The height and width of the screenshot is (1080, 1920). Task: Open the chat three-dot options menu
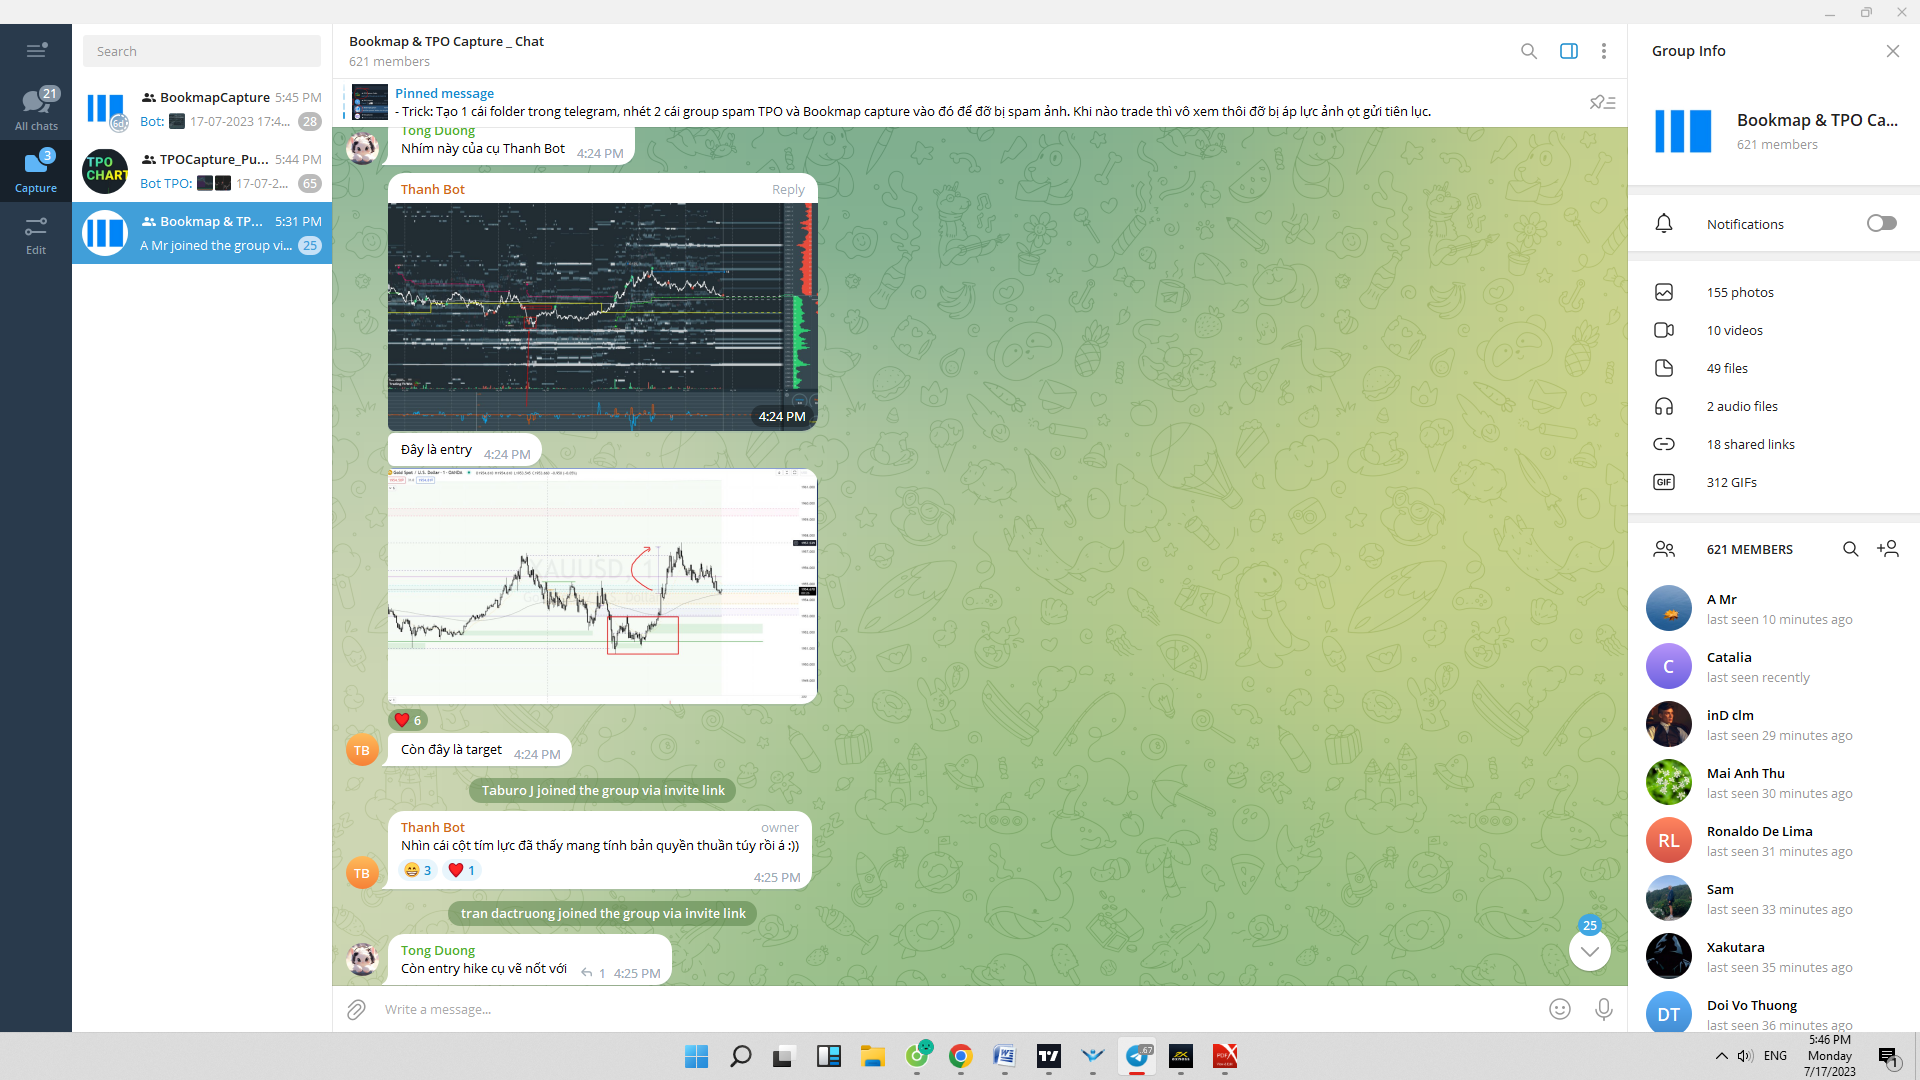1604,51
